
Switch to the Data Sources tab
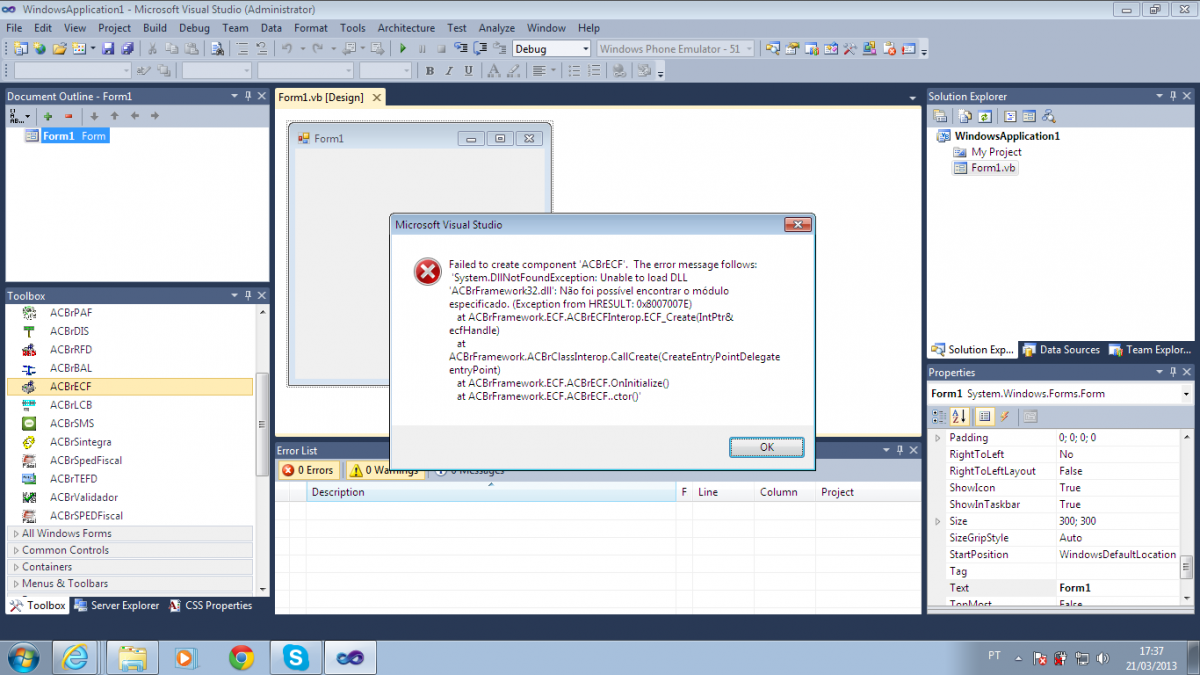click(1061, 350)
